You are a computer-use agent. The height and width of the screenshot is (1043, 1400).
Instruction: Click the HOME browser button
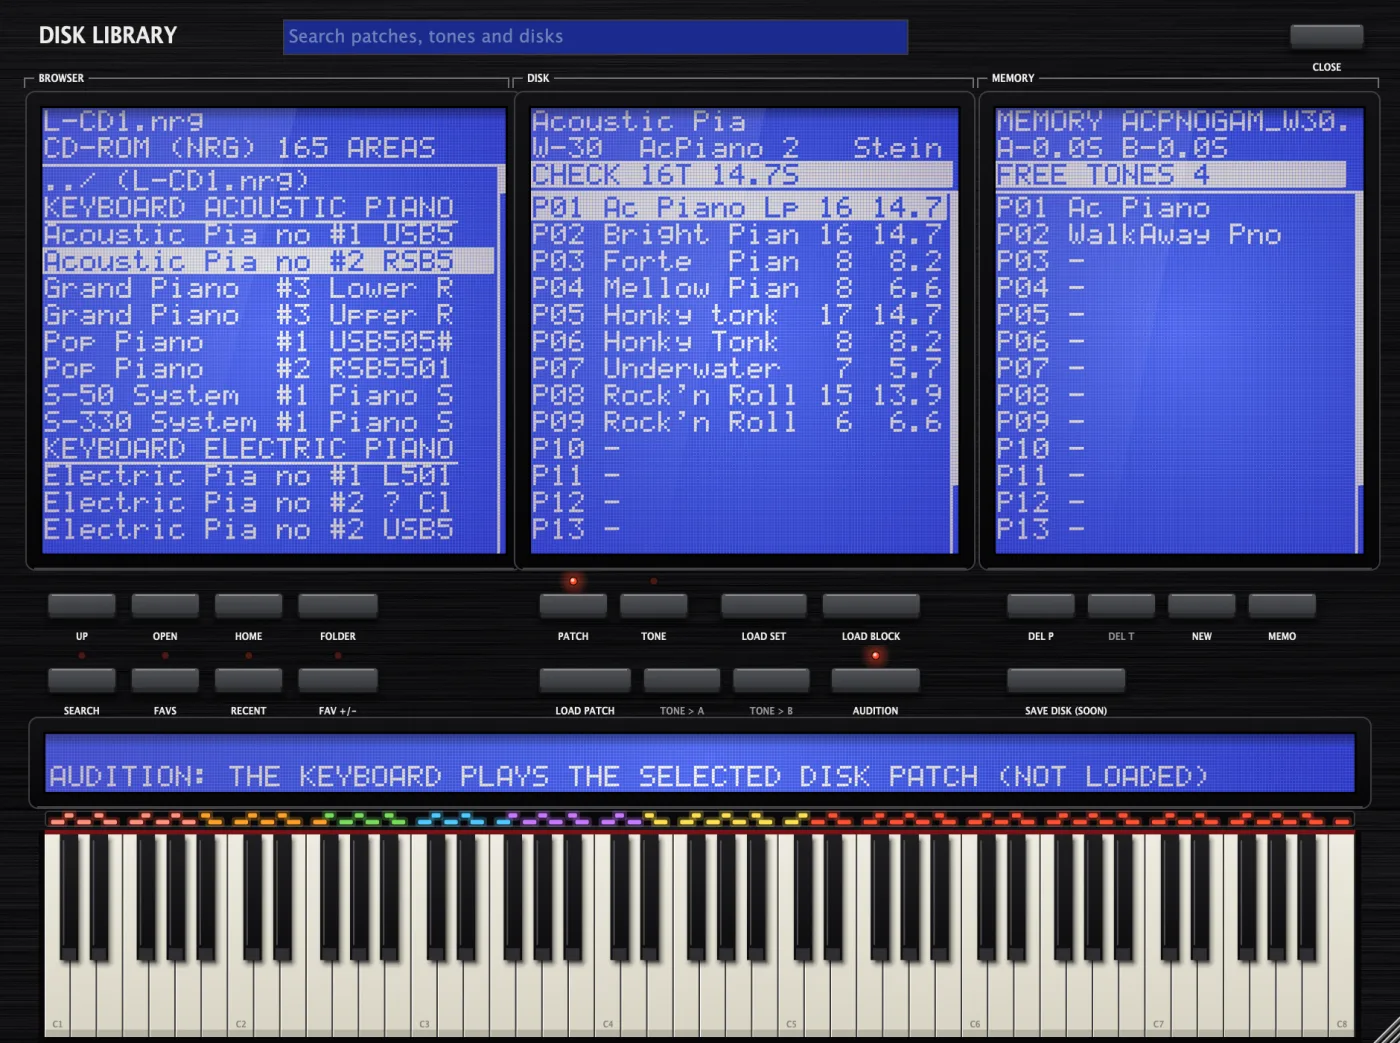point(248,606)
